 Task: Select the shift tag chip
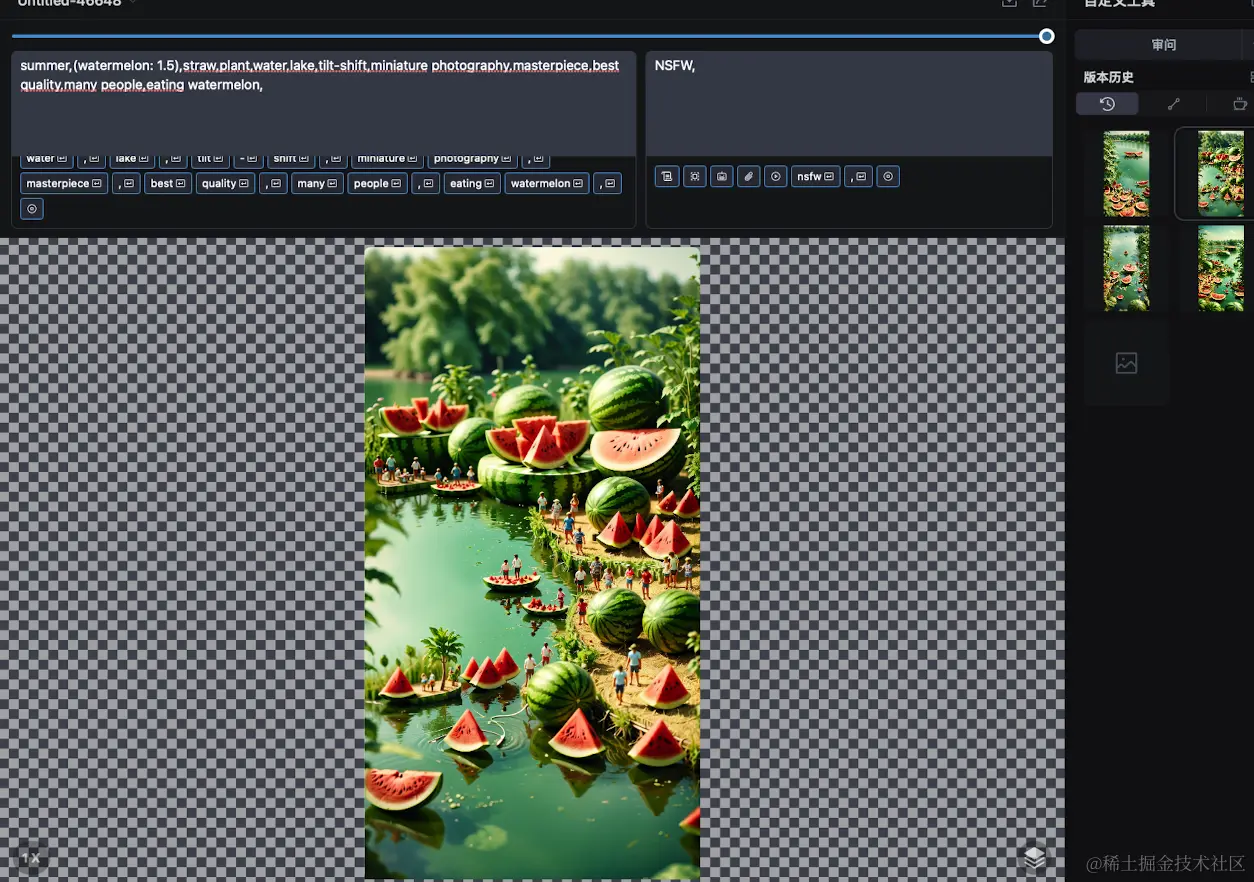click(291, 159)
